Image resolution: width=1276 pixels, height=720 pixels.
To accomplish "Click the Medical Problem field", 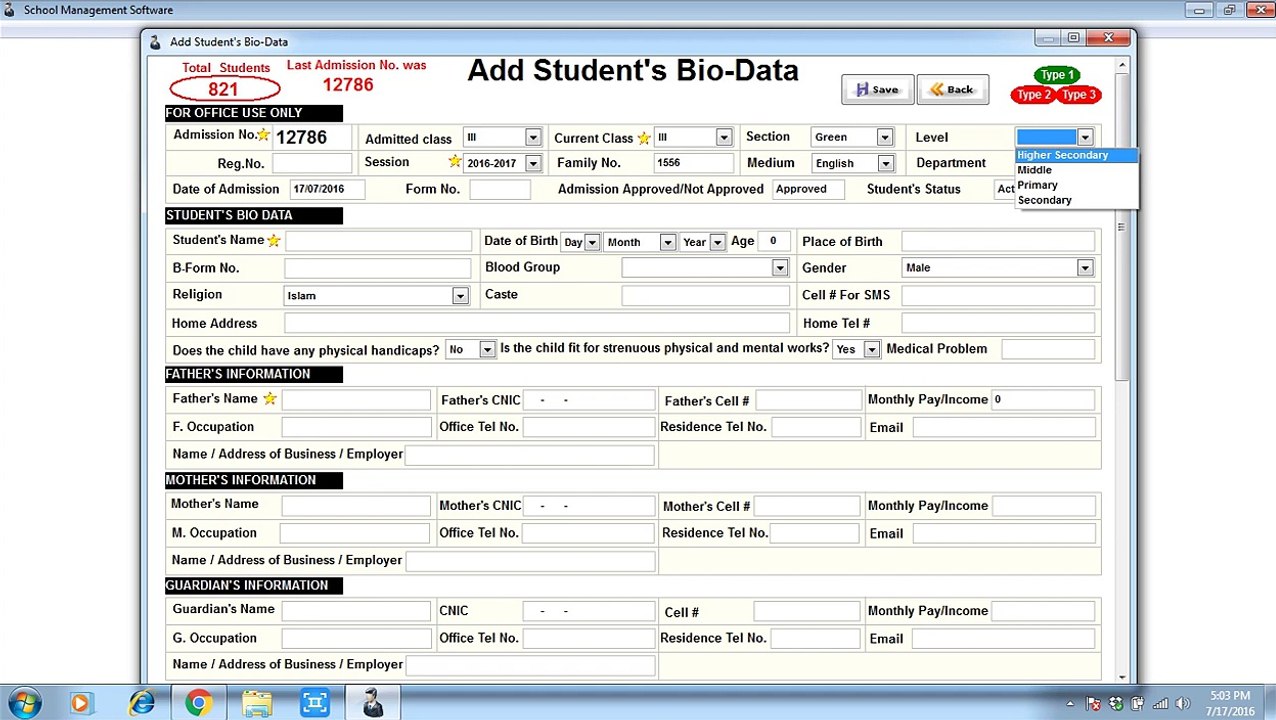I will click(x=1048, y=349).
